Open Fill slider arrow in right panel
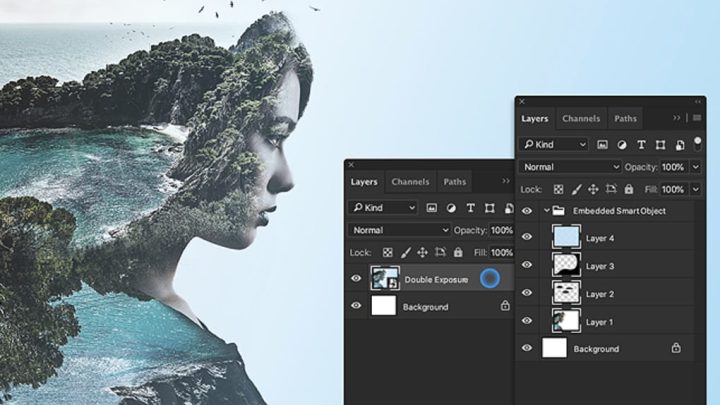720x405 pixels. pyautogui.click(x=696, y=189)
